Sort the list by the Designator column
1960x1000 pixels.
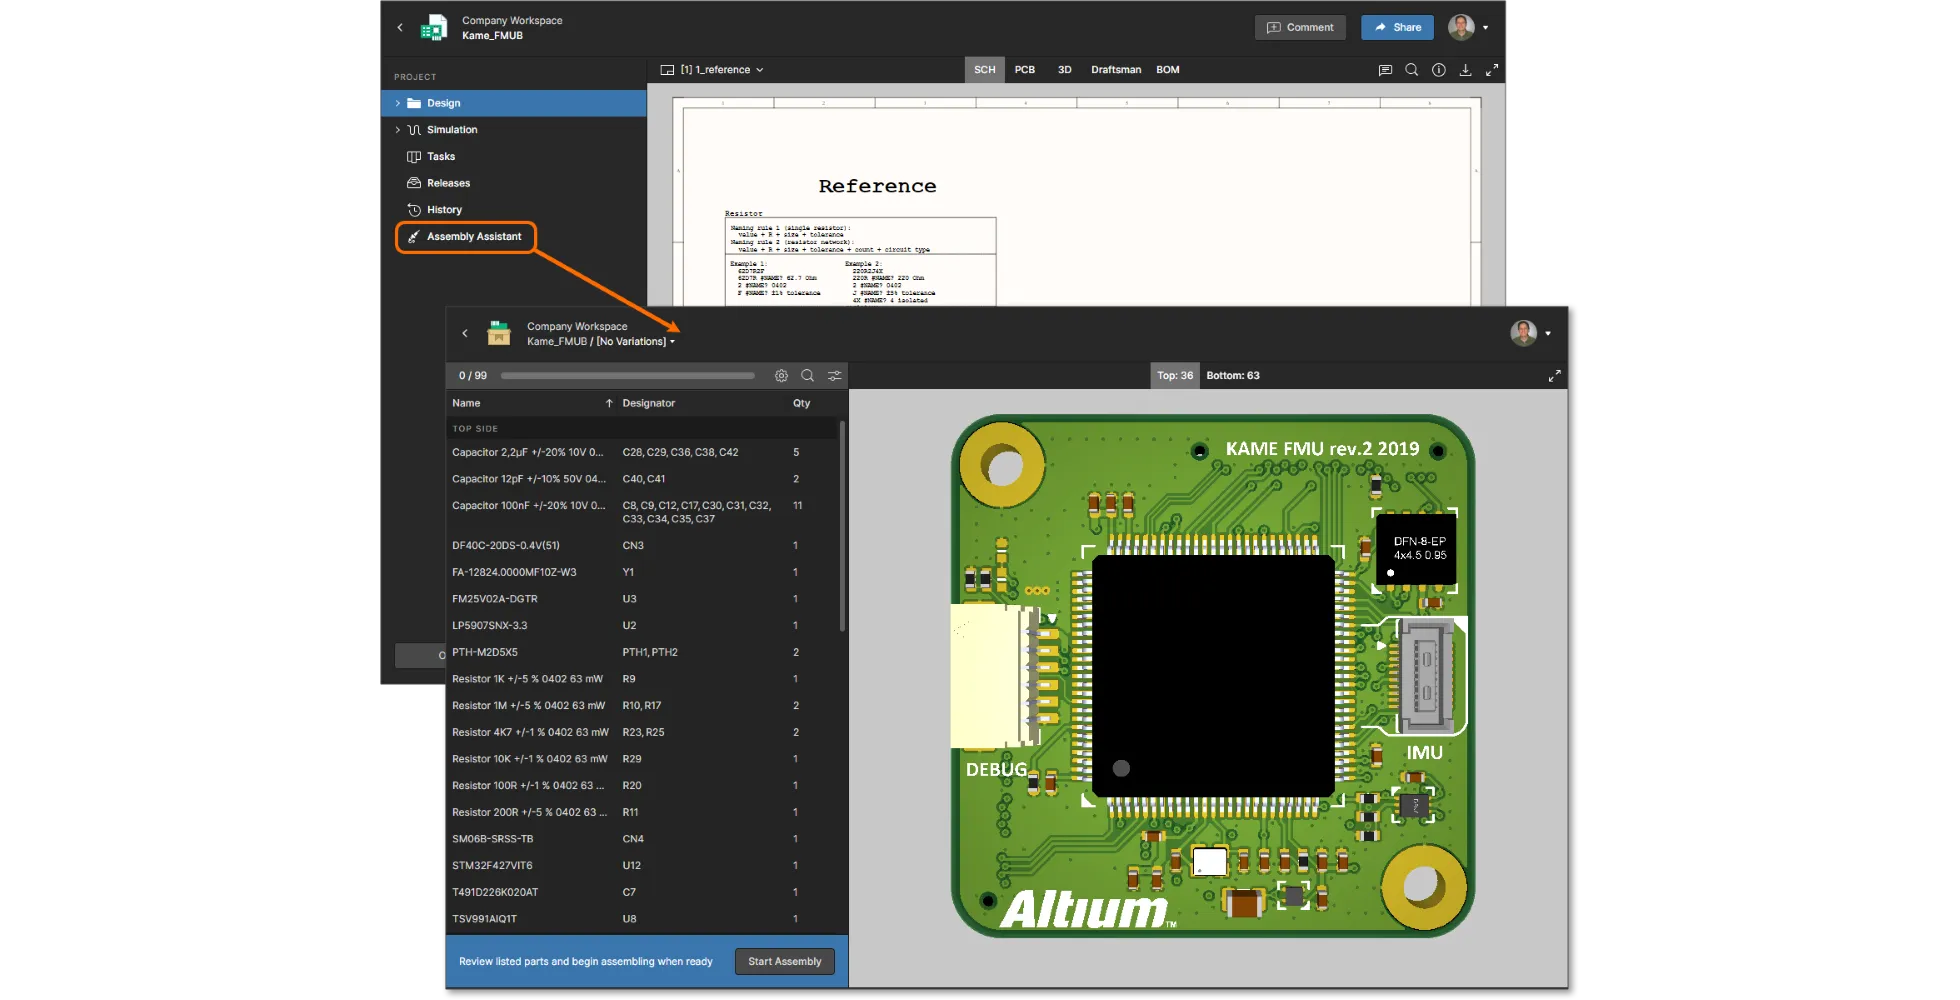(648, 404)
